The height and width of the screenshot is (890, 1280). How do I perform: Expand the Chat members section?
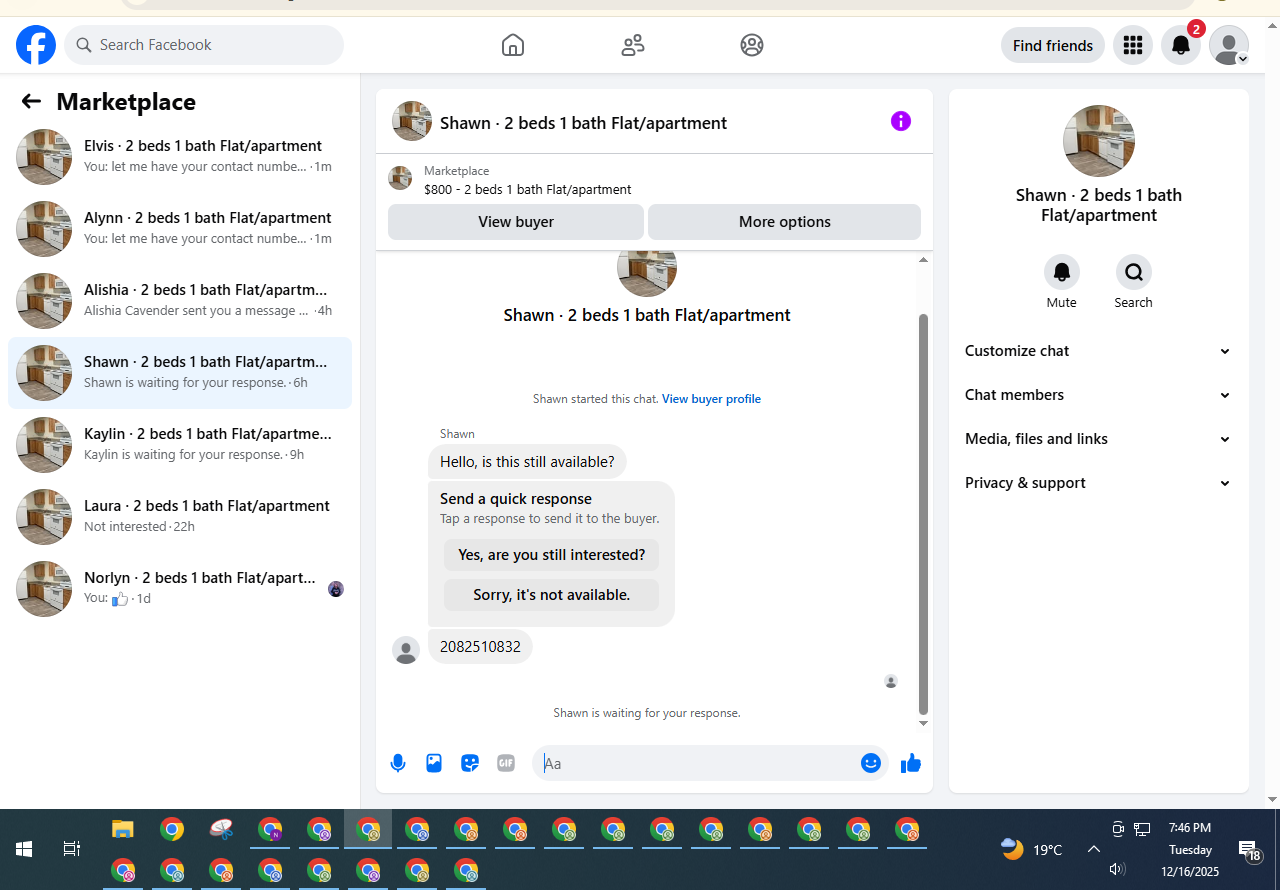click(1099, 395)
